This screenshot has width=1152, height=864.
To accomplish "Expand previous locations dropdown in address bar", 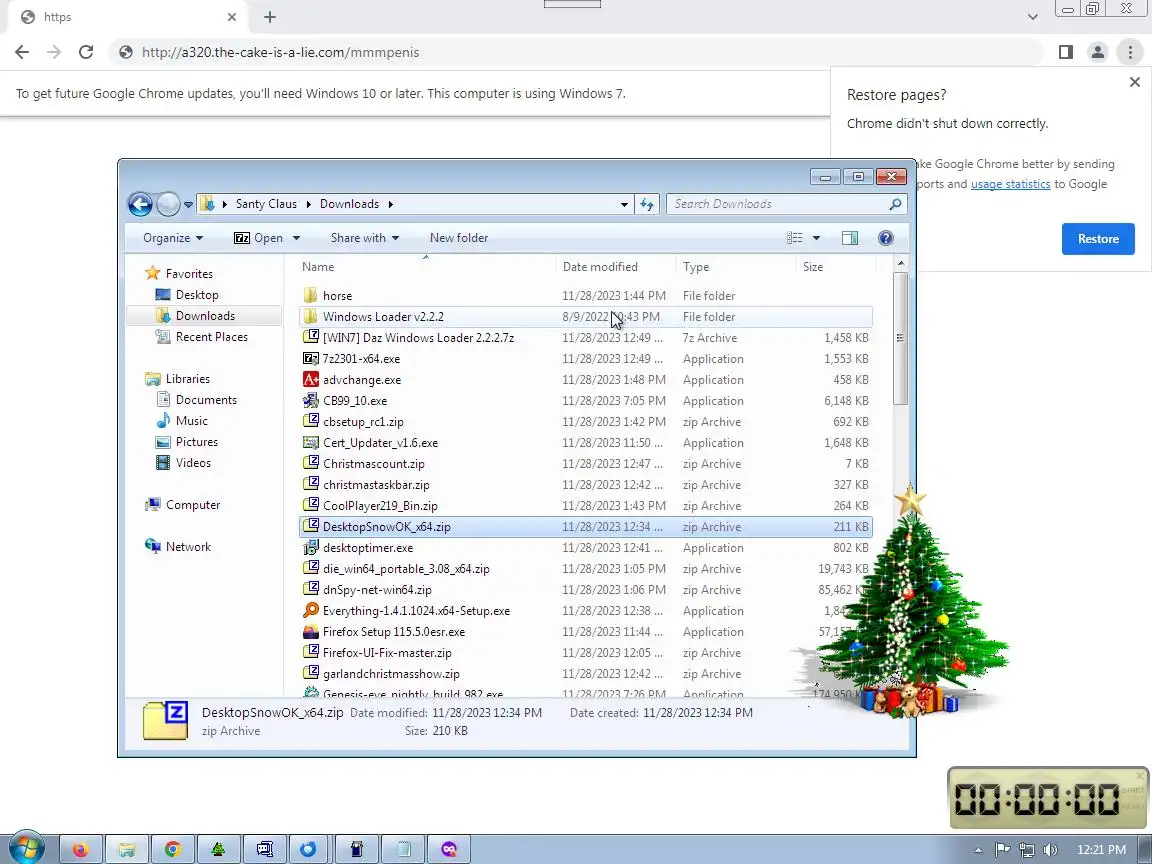I will 624,204.
